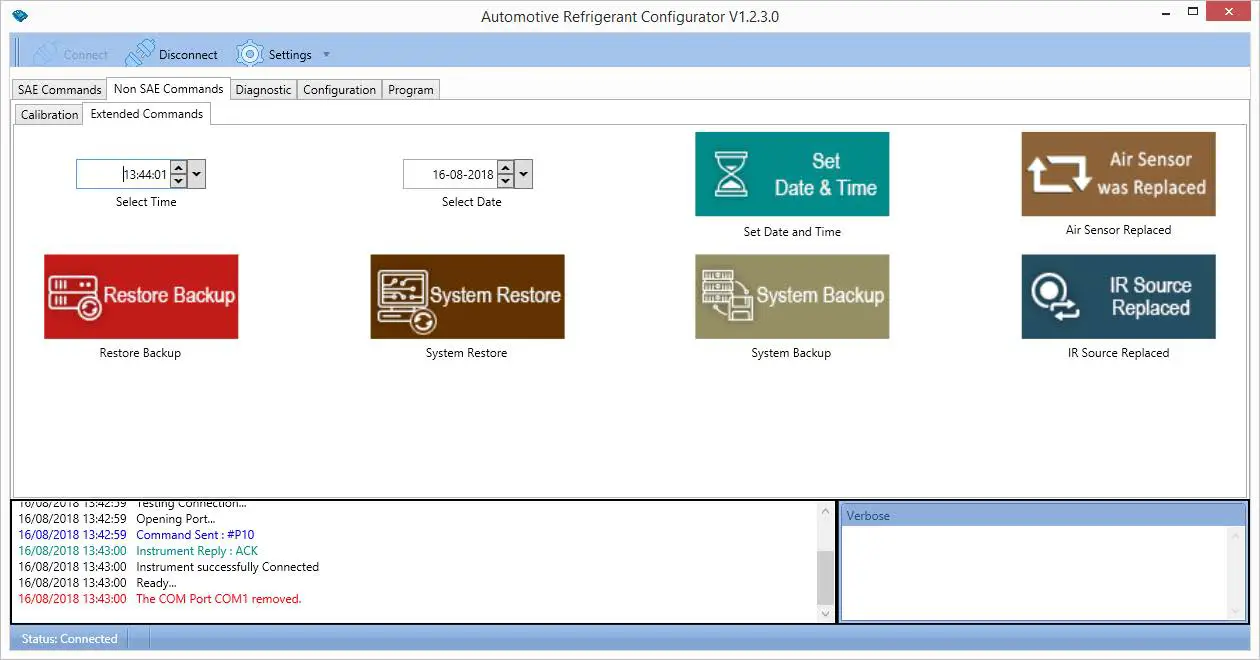
Task: Switch to the SAE Commands tab
Action: click(x=58, y=89)
